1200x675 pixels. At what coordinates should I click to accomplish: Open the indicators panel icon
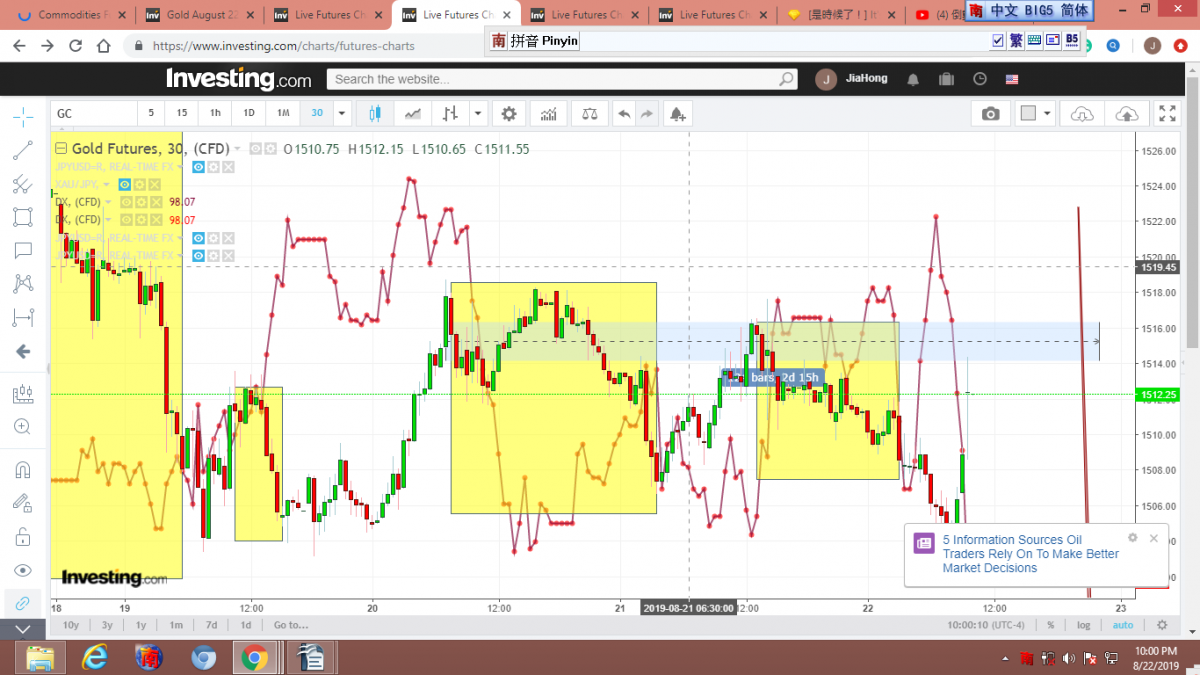[548, 114]
